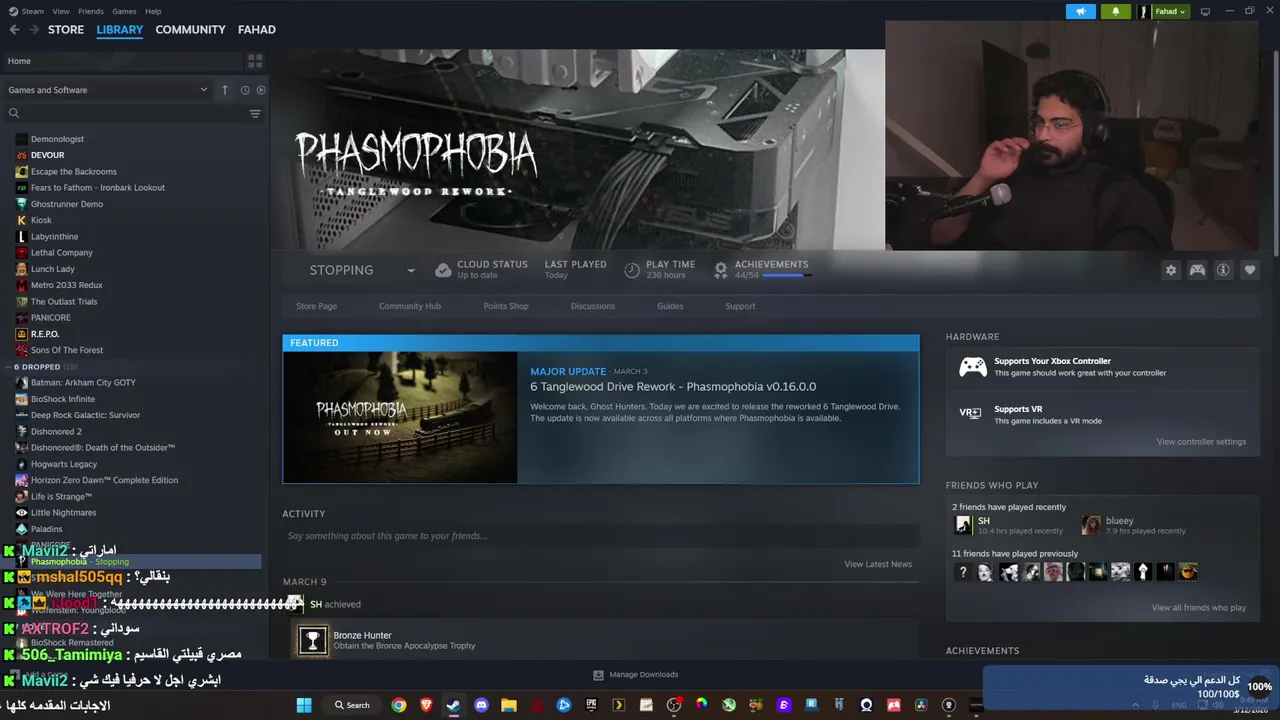Open the 6 Tanglewood Drive Rework update title
Viewport: 1280px width, 720px height.
(673, 387)
